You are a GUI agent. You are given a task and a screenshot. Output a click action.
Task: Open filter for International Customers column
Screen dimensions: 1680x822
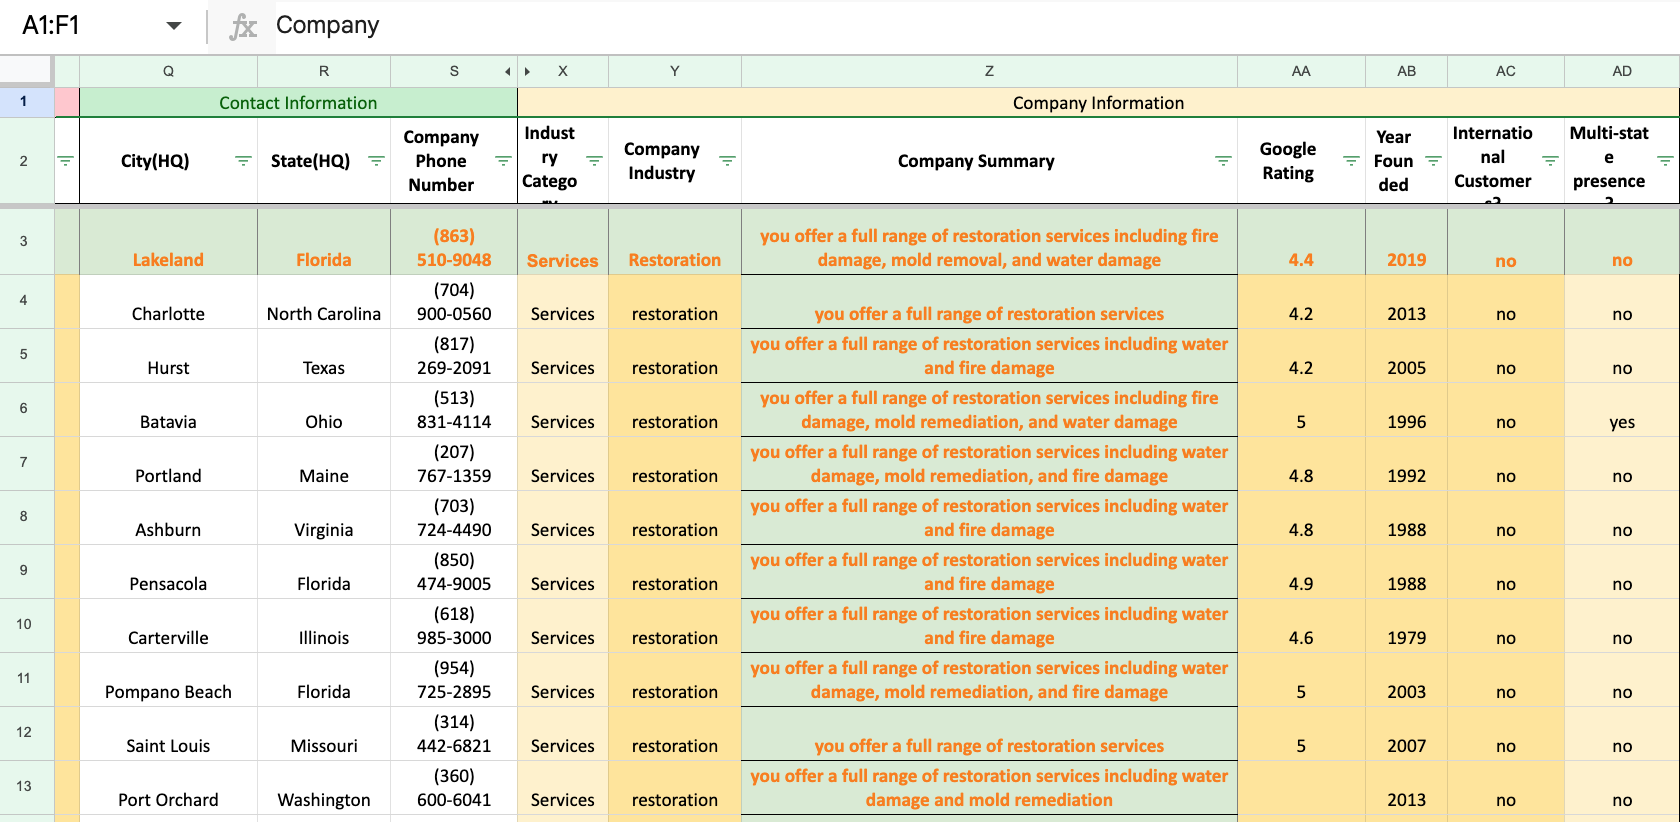[x=1550, y=161]
